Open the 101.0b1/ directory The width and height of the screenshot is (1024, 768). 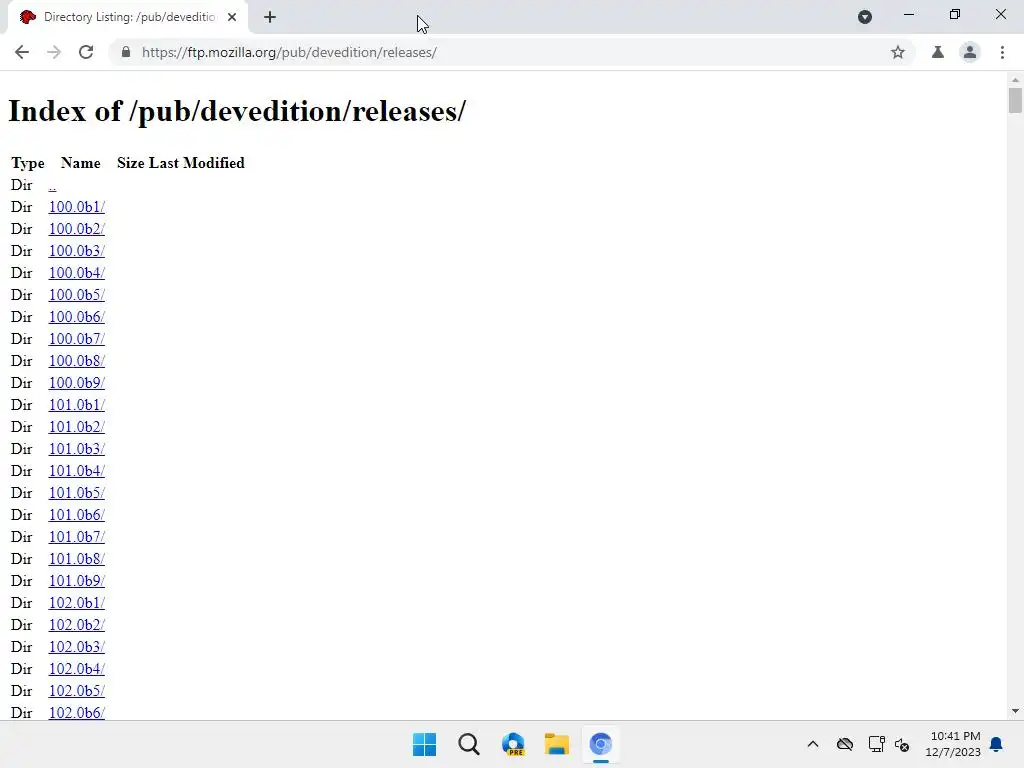point(76,405)
